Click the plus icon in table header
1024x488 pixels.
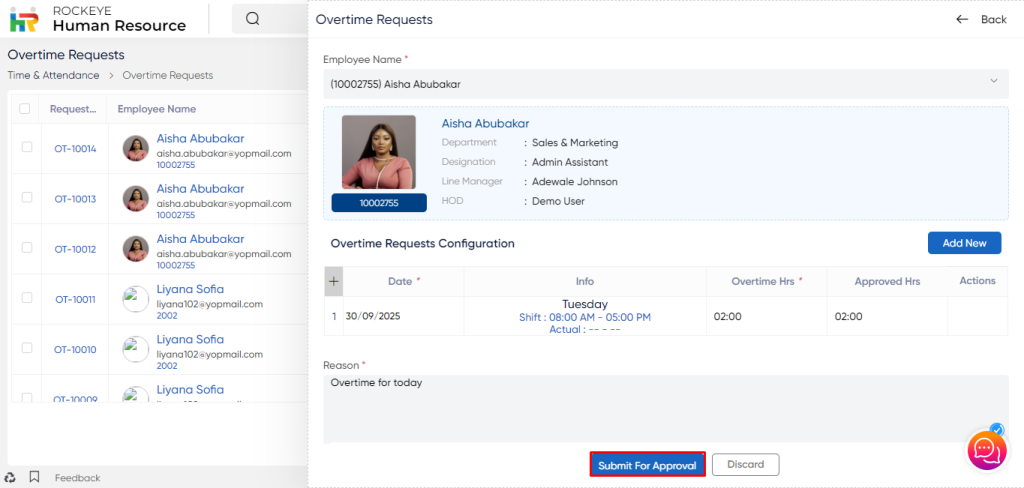coord(334,281)
